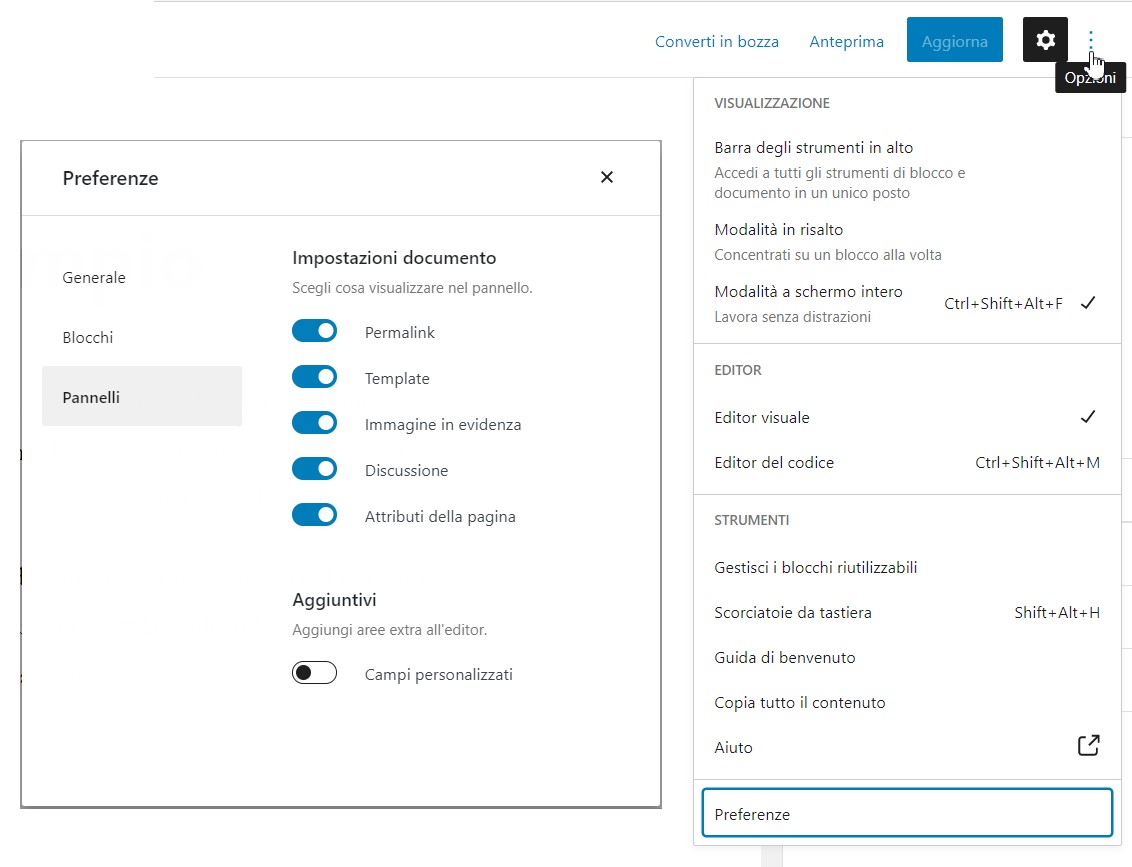Image resolution: width=1132 pixels, height=867 pixels.
Task: Disable the Template panel toggle
Action: (x=314, y=377)
